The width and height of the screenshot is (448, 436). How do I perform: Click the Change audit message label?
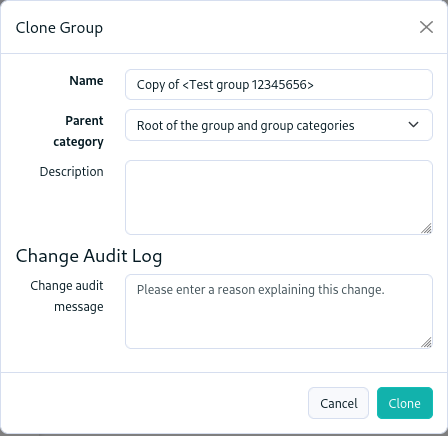point(67,296)
